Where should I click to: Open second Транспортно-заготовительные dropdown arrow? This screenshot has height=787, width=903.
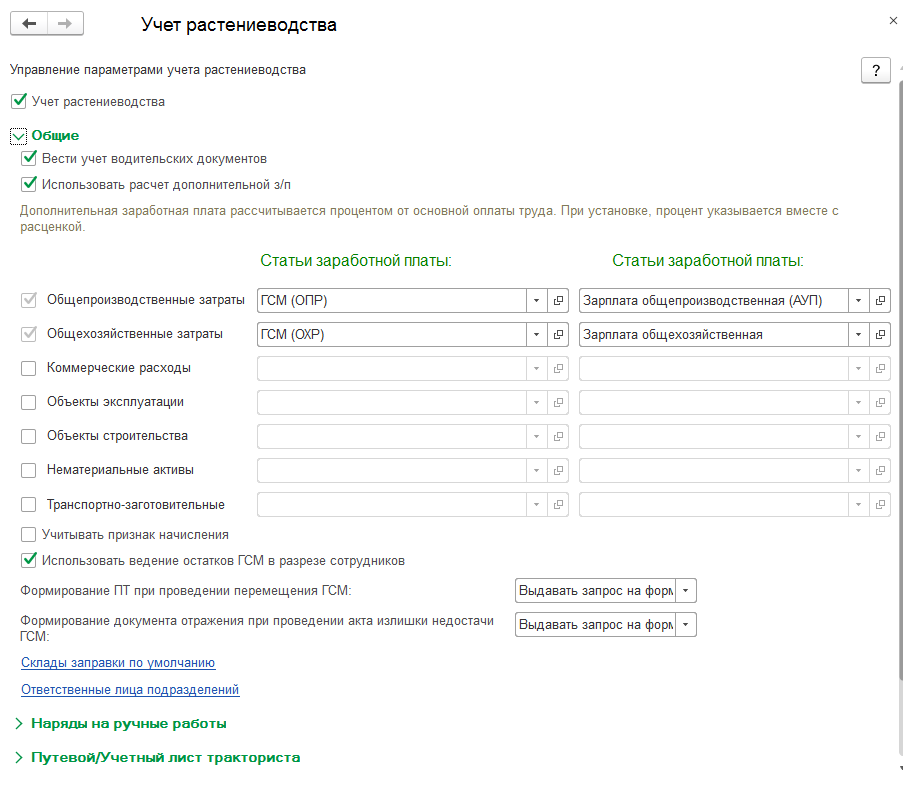858,504
